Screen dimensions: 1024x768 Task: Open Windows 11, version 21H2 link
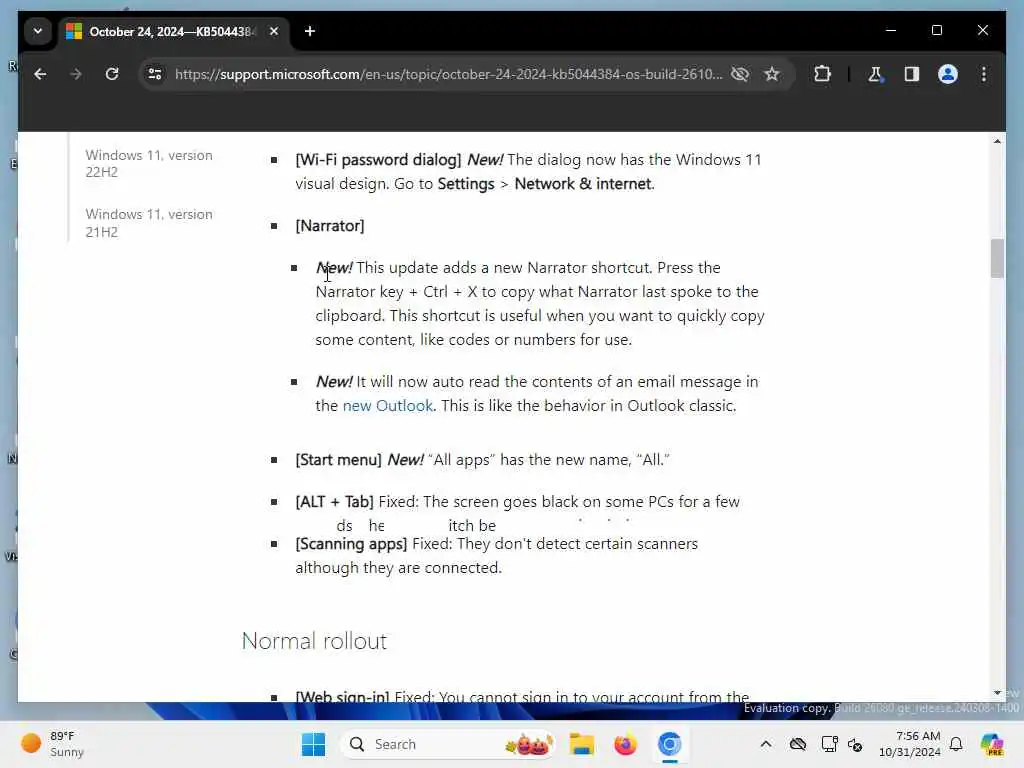point(149,223)
